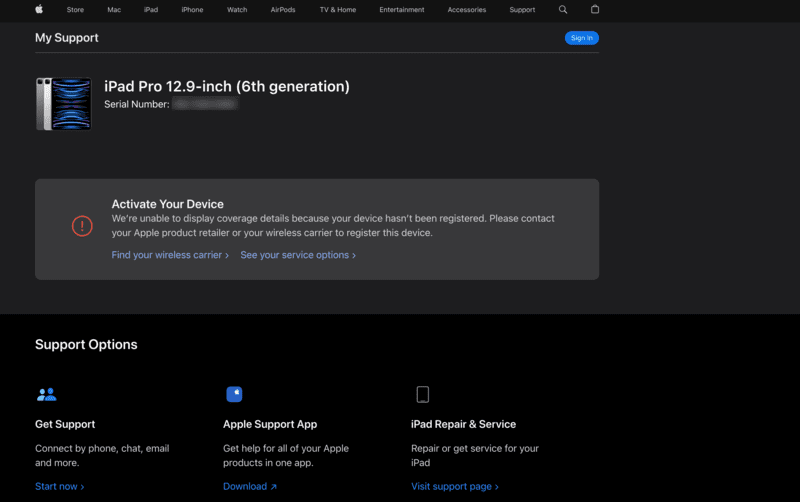Open the Support menu
800x502 pixels.
522,10
